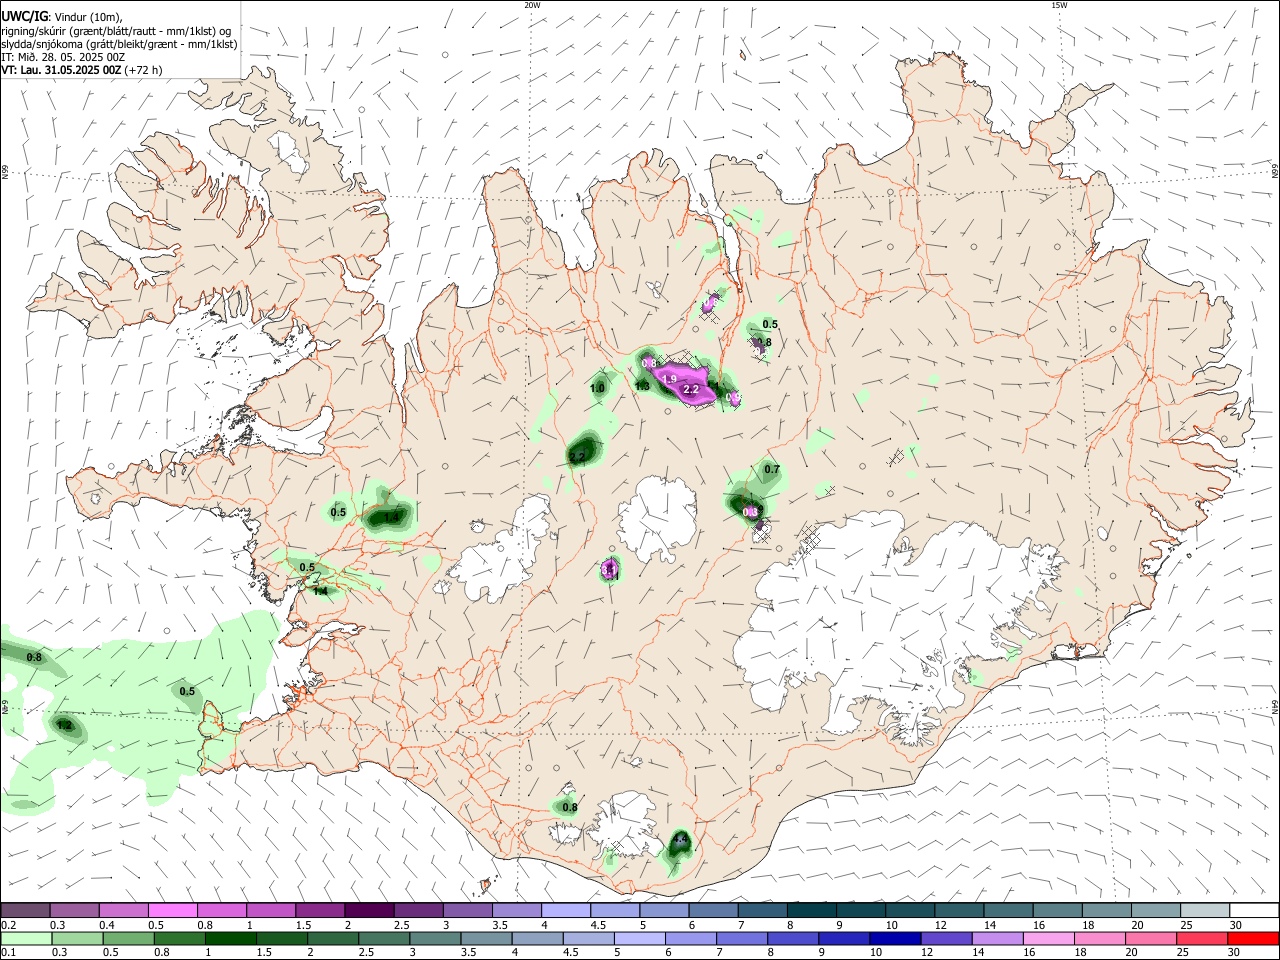Click the '0.7' precipitation value label
1280x960 pixels.
click(x=772, y=469)
